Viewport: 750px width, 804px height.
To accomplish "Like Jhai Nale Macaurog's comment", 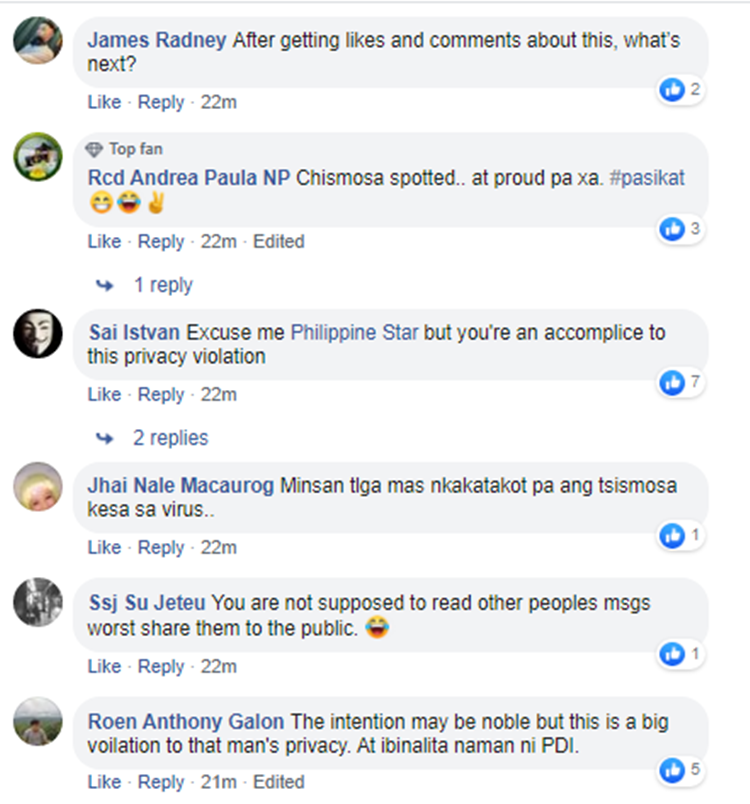I will tap(104, 547).
